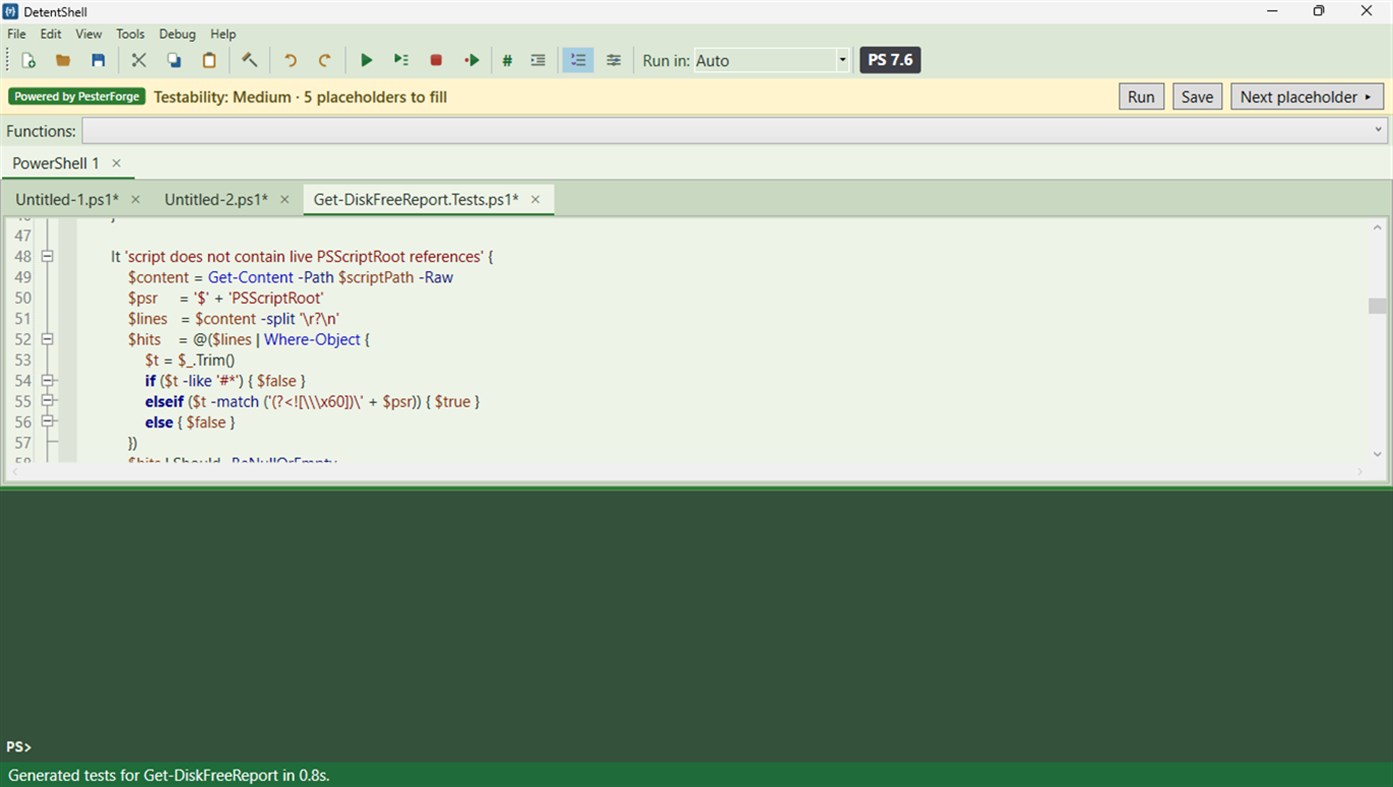Screen dimensions: 1393x787
Task: Collapse the fold marker at line 48
Action: (47, 256)
